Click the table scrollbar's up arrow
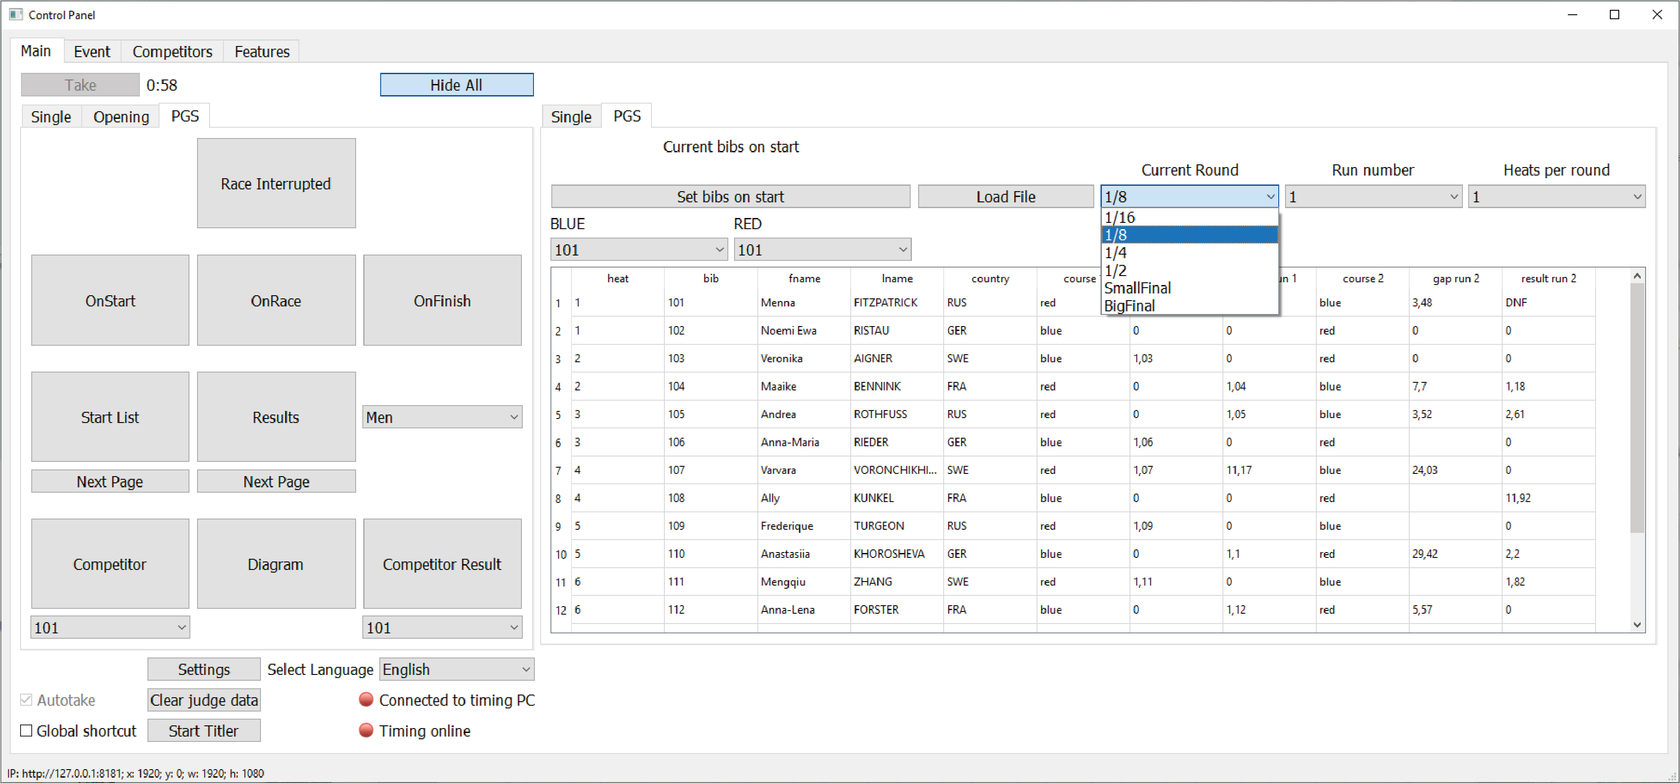 tap(1637, 276)
